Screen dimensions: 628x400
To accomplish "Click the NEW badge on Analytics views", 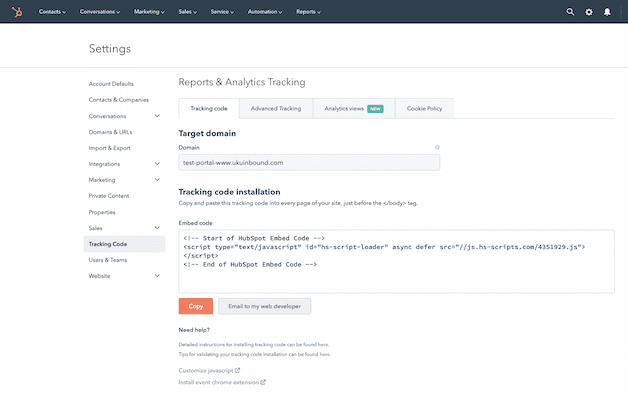I will click(375, 109).
